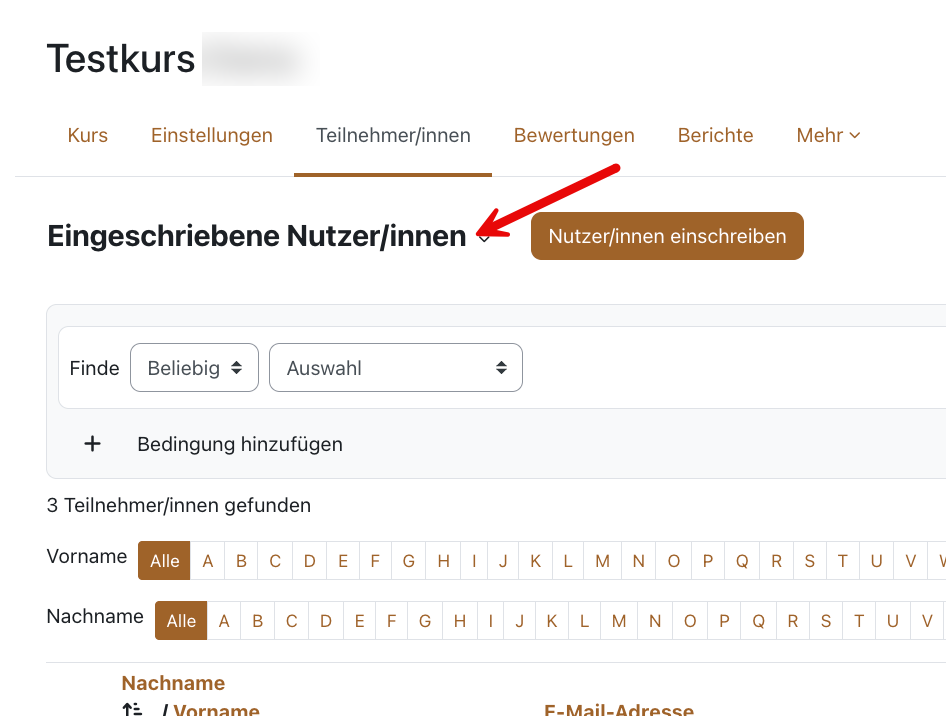The height and width of the screenshot is (716, 946).
Task: Filter Vorname by letter U
Action: point(877,561)
